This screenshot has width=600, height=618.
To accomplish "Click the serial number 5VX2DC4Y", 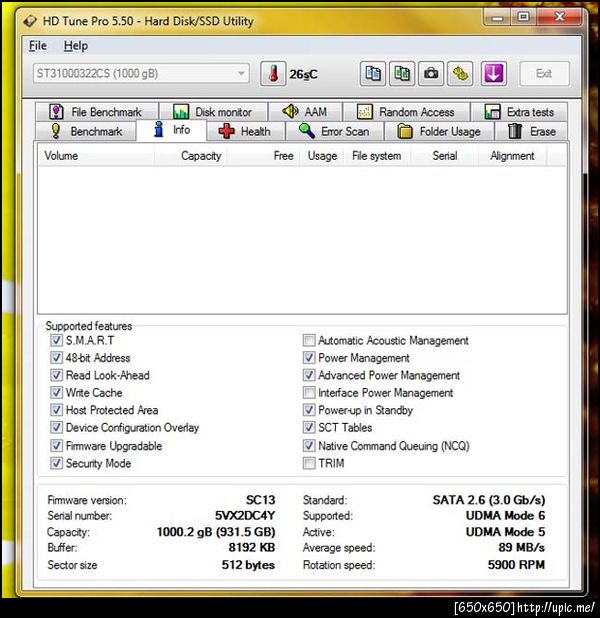I will [x=245, y=516].
